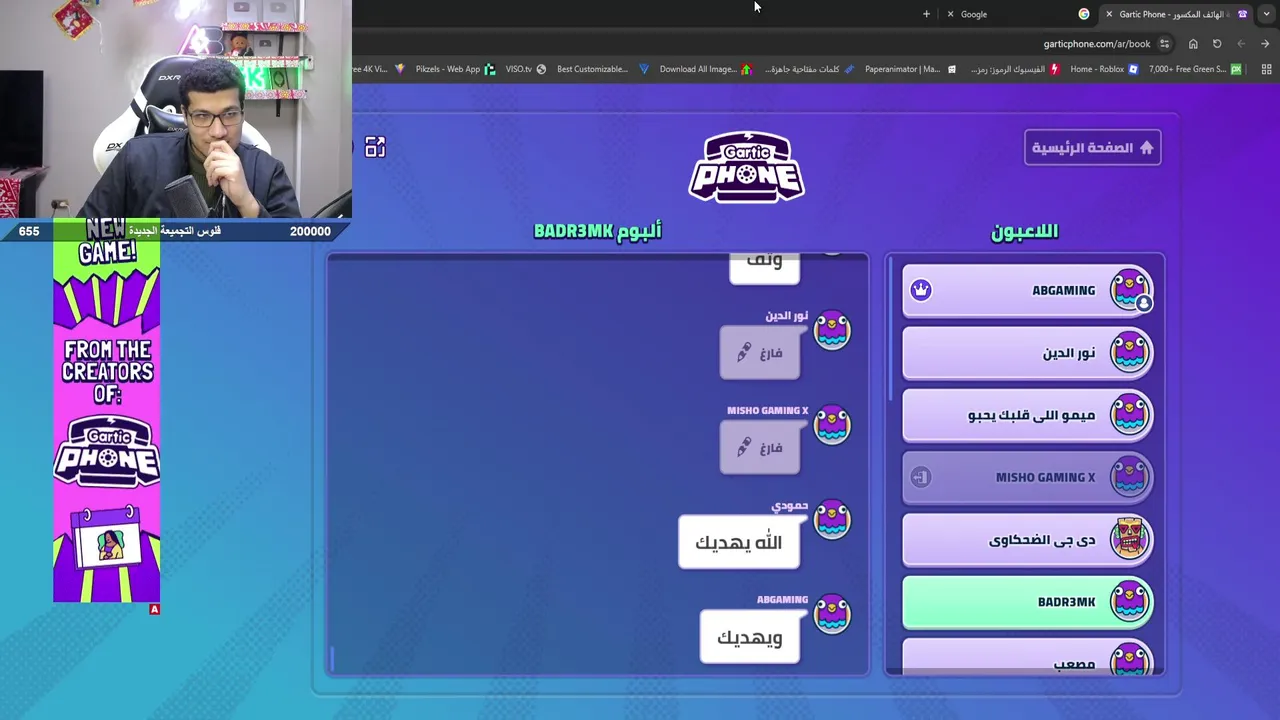Click the avatar of ABGAMING in players list
Screen dimensions: 1280x720
point(1130,290)
